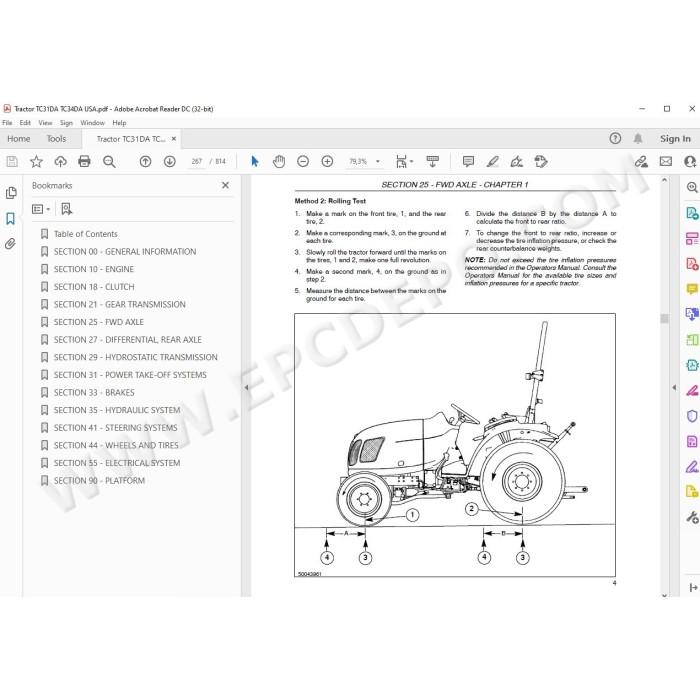This screenshot has width=700, height=700.
Task: Open the Attachments paperclip panel
Action: [x=11, y=244]
